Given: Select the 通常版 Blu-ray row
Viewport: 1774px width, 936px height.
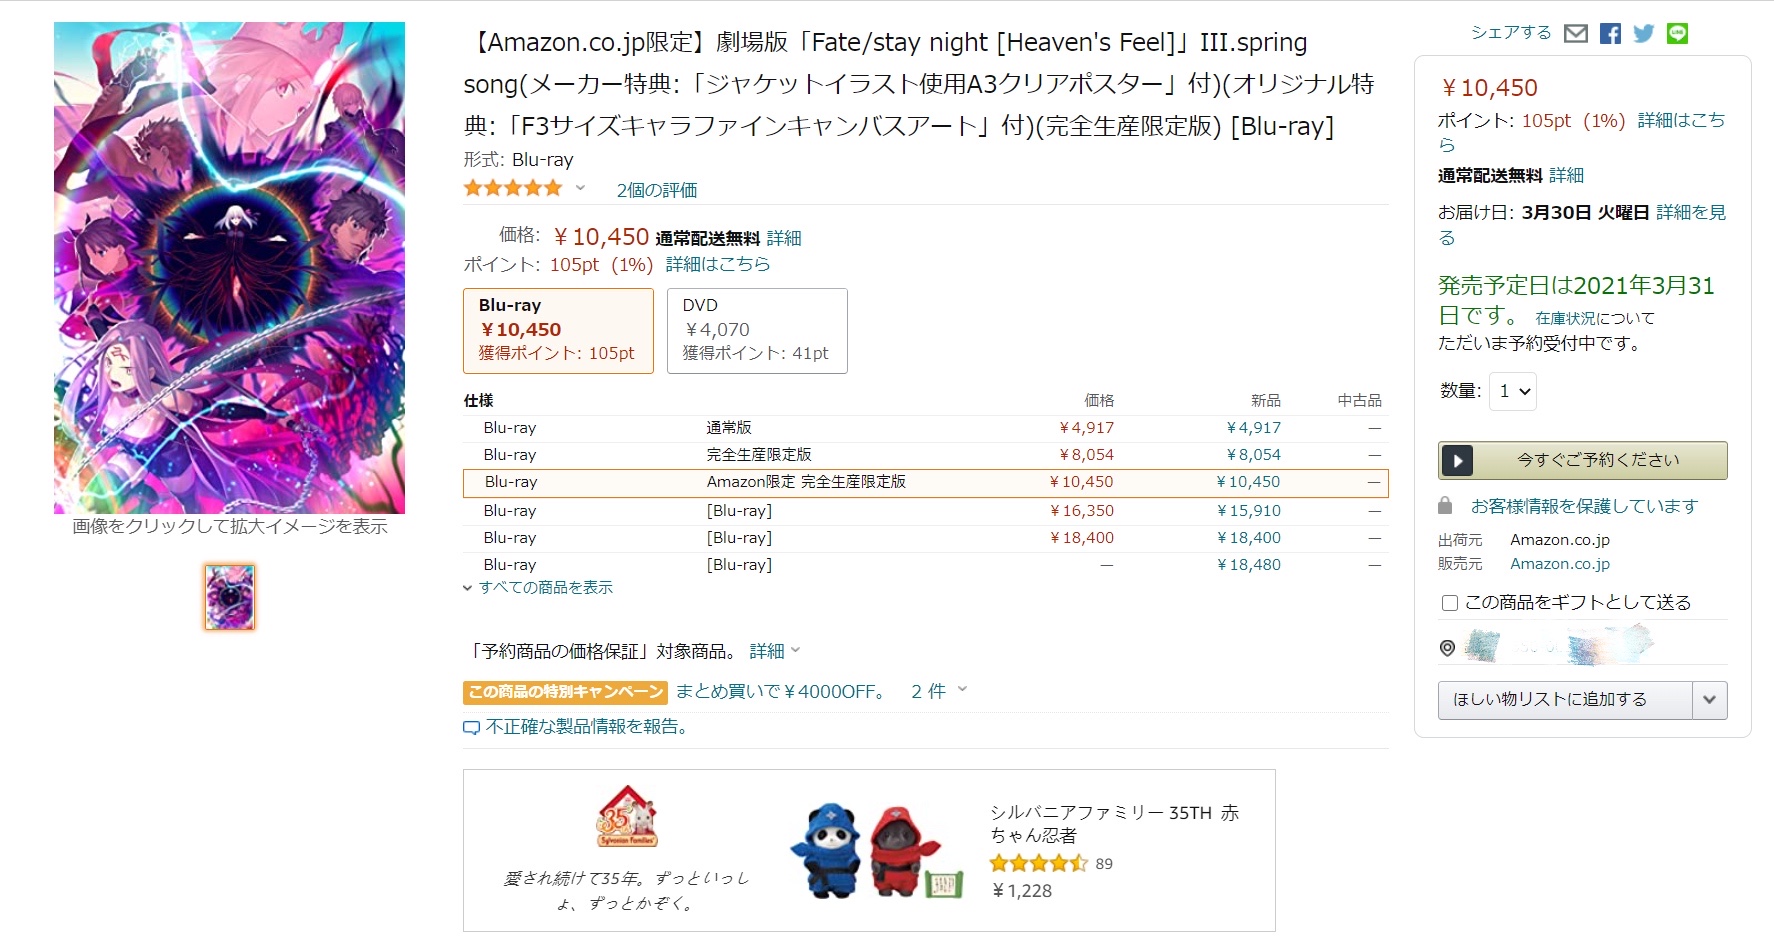Looking at the screenshot, I should coord(925,428).
